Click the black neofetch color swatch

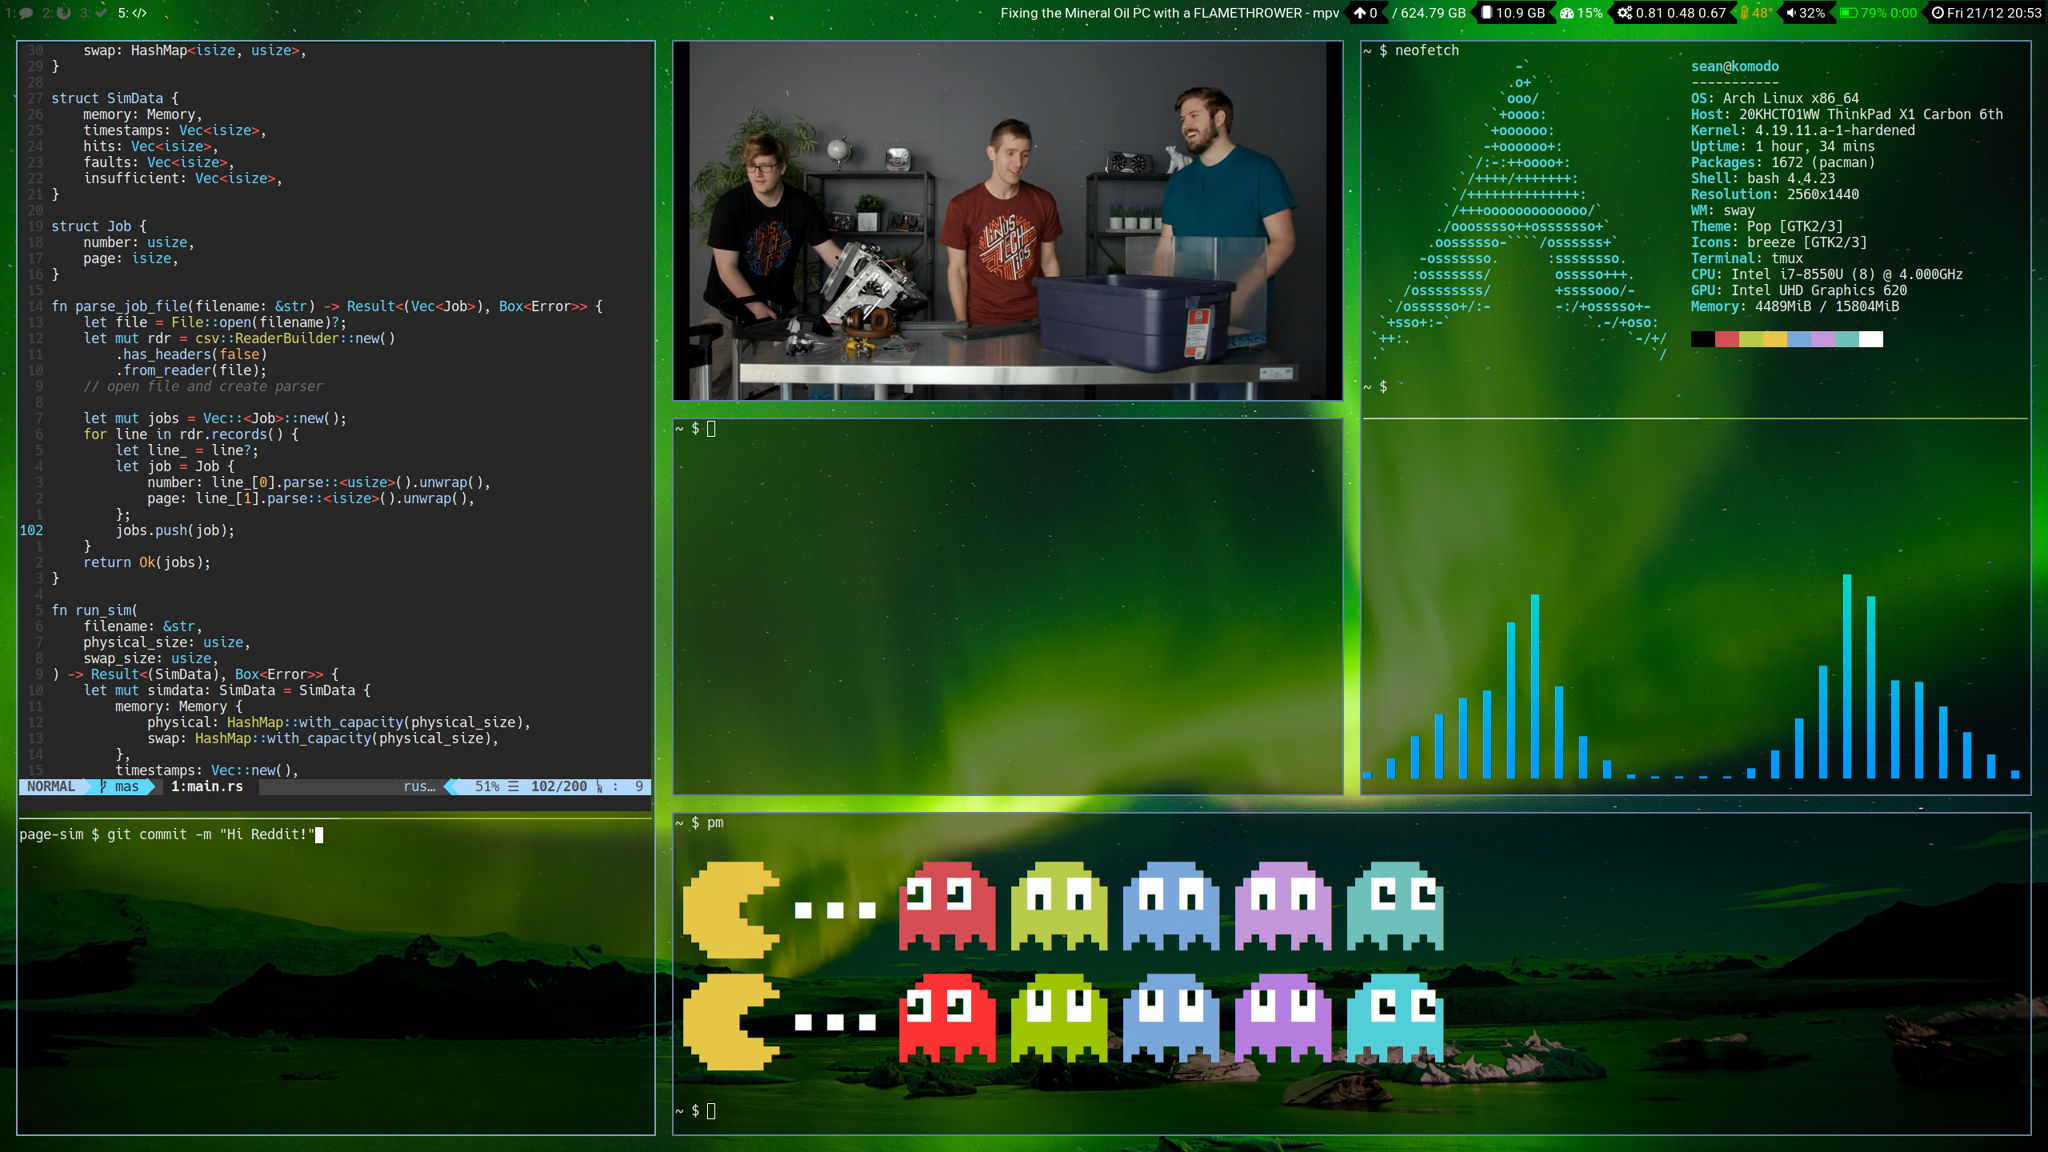(1703, 339)
